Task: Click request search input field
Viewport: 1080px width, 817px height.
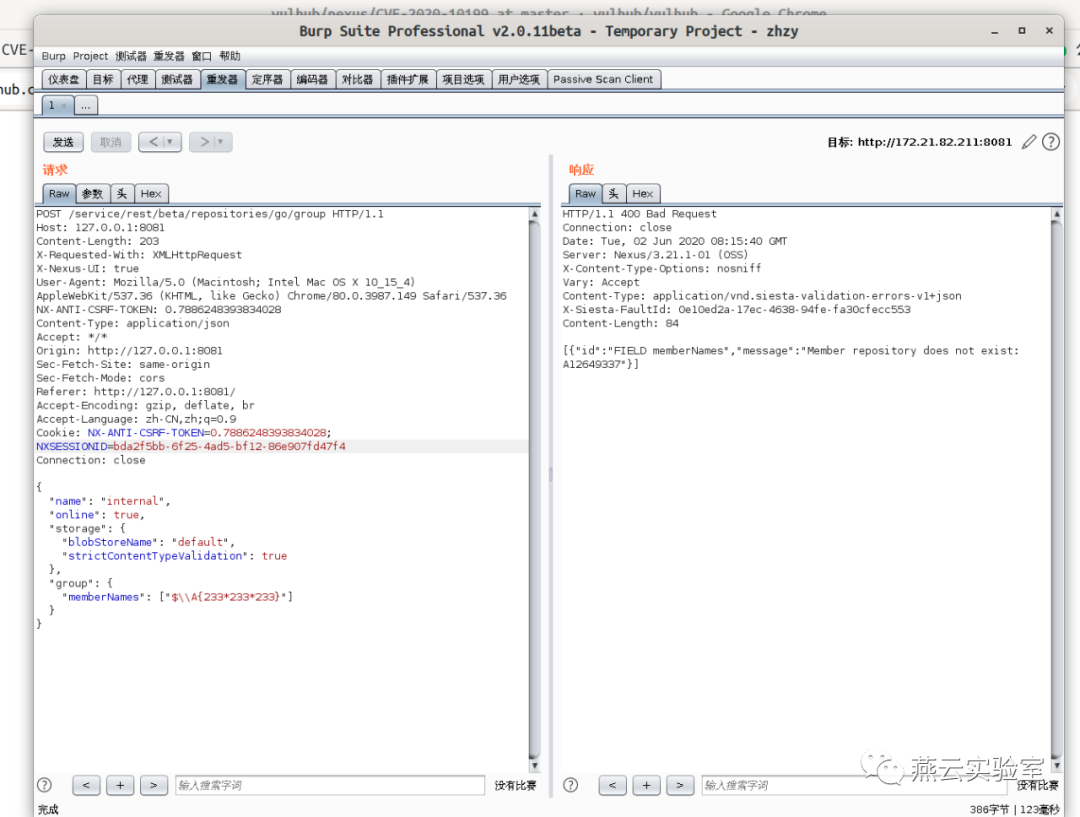Action: [x=330, y=785]
